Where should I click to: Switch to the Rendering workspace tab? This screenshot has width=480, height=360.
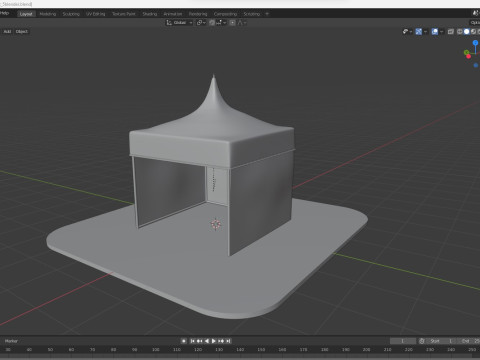pyautogui.click(x=198, y=14)
